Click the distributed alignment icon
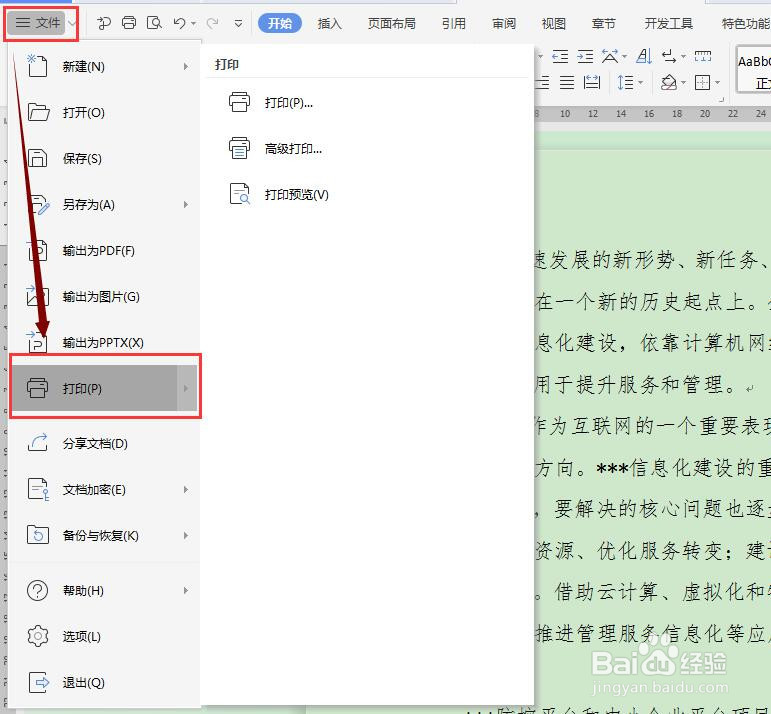The image size is (771, 714). 592,82
